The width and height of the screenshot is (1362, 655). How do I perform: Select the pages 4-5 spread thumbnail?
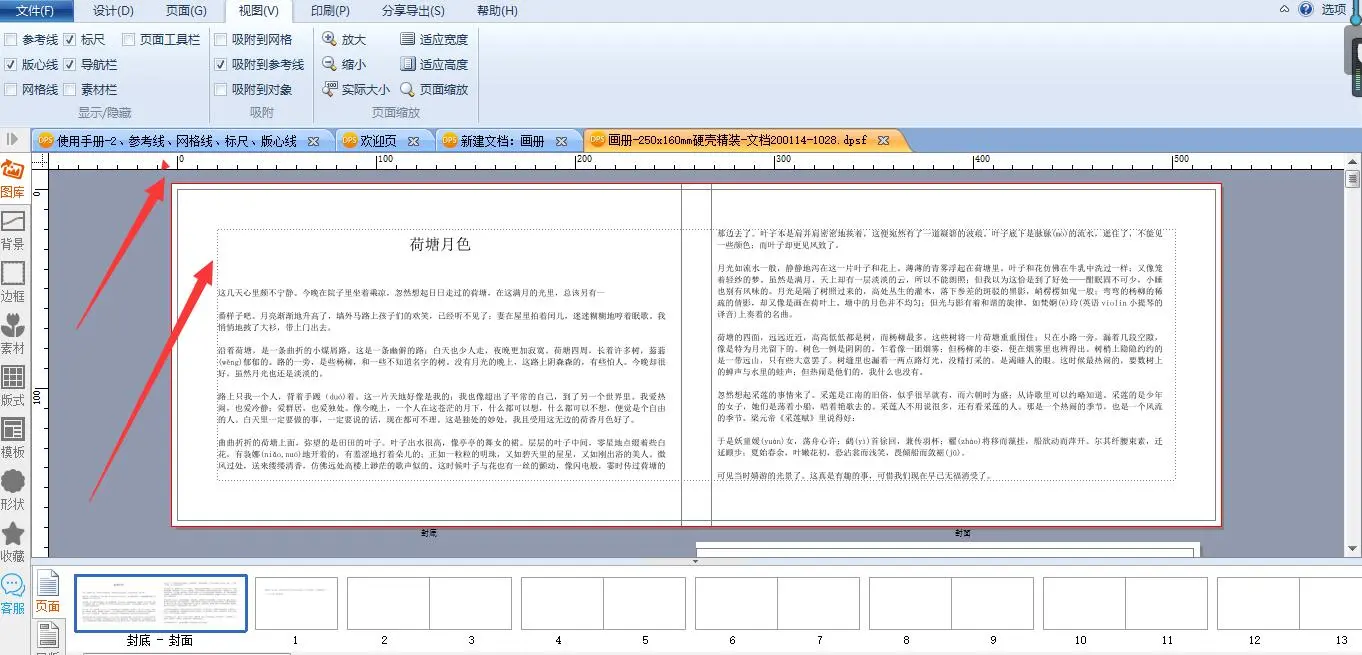click(604, 603)
